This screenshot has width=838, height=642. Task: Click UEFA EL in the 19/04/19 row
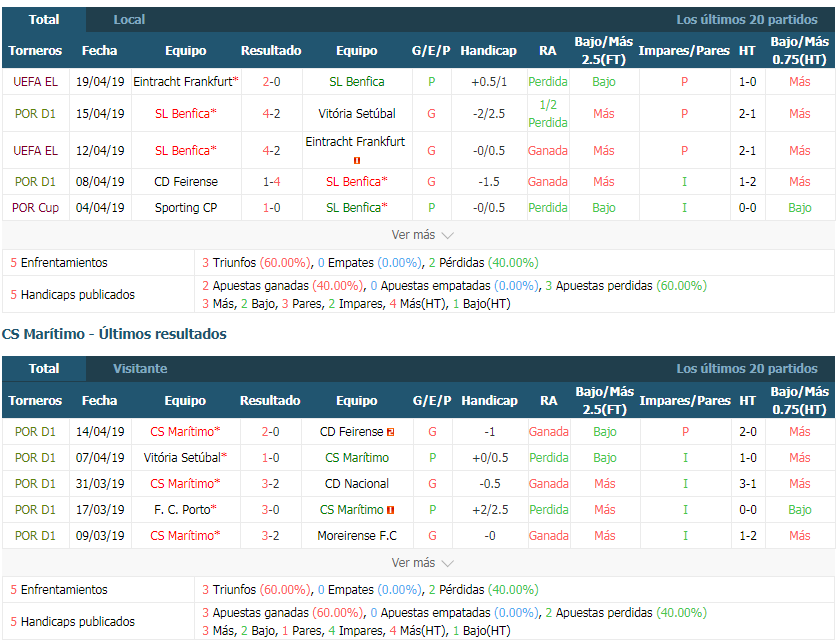[35, 82]
